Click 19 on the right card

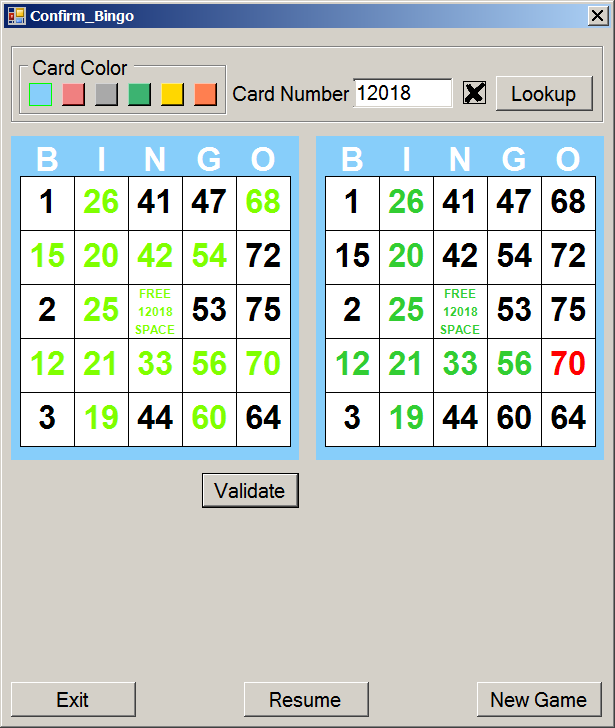point(406,419)
